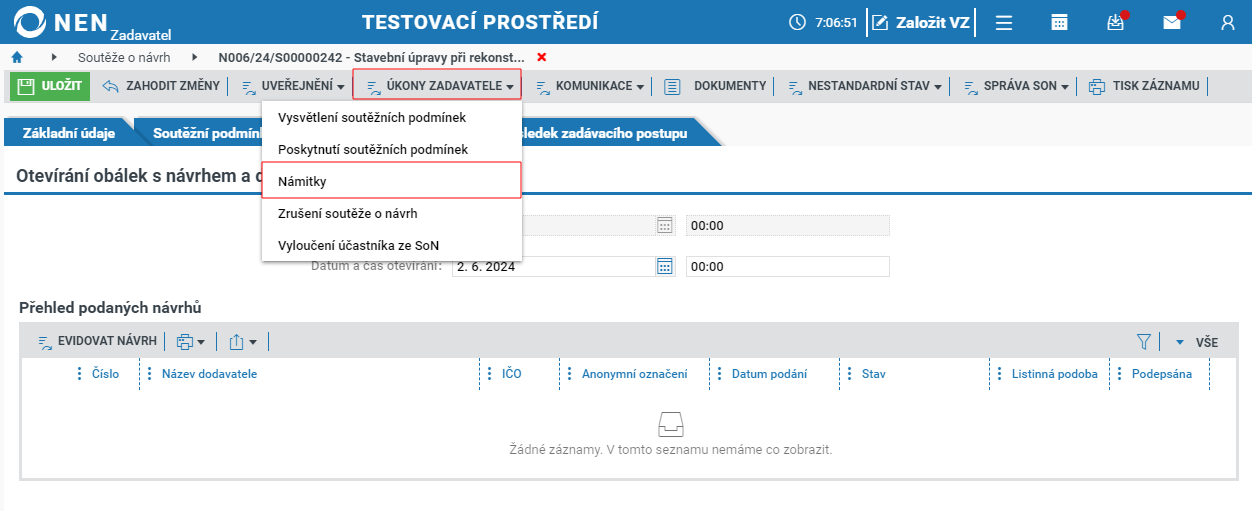
Task: Switch to the Základní údaje tab
Action: coord(69,133)
